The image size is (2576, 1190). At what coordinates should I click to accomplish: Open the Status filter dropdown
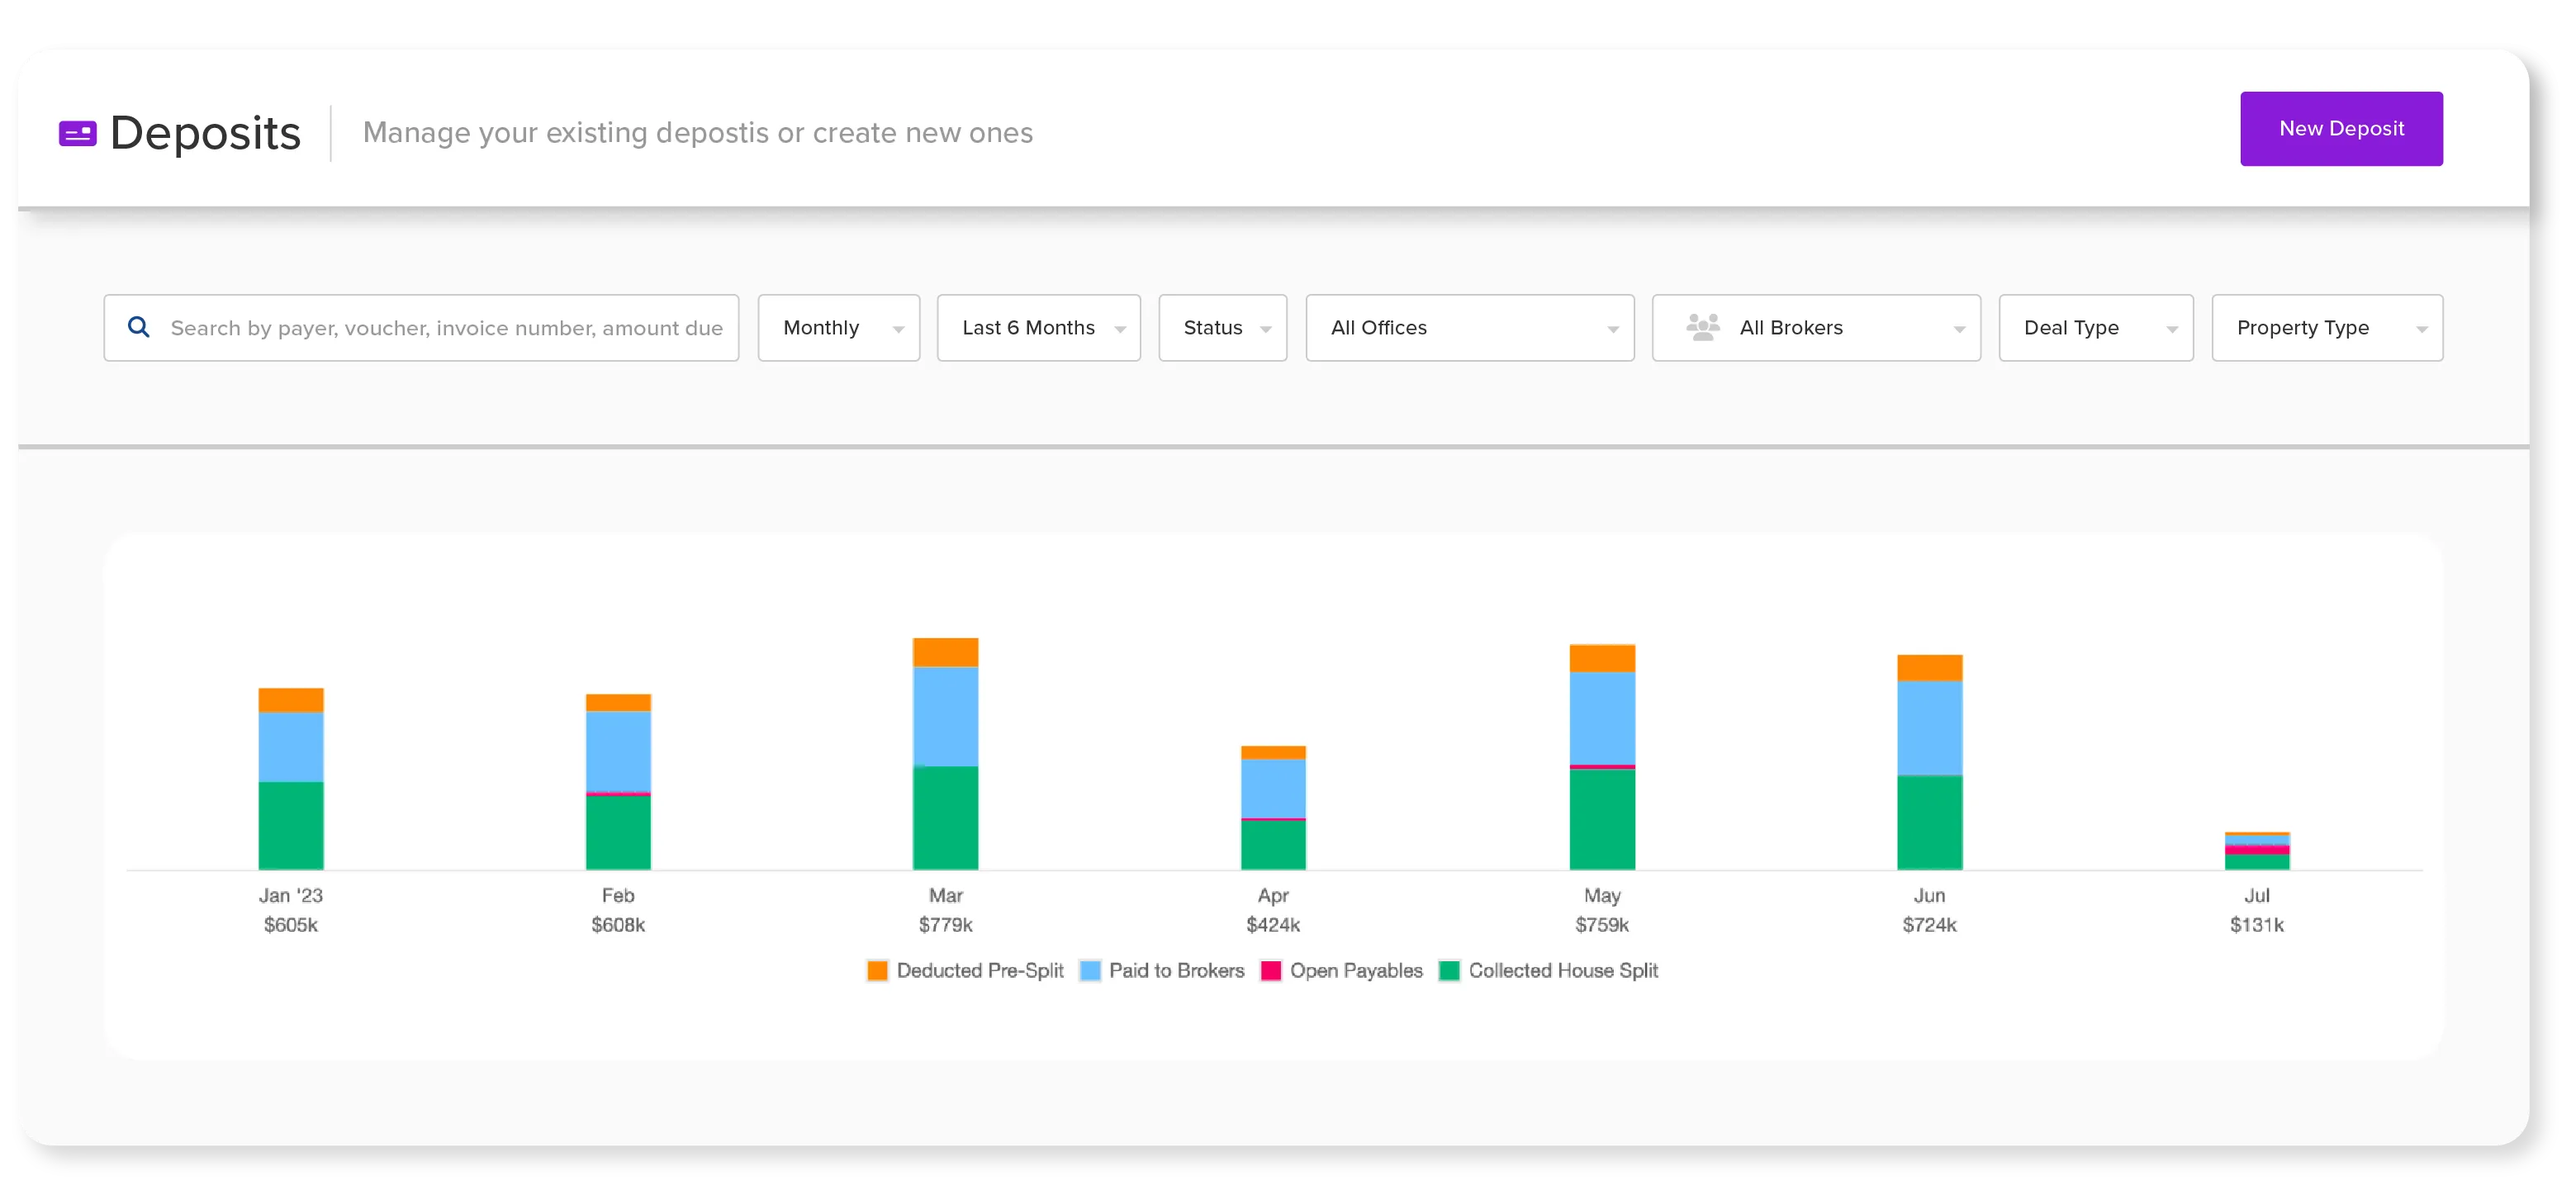pyautogui.click(x=1222, y=328)
